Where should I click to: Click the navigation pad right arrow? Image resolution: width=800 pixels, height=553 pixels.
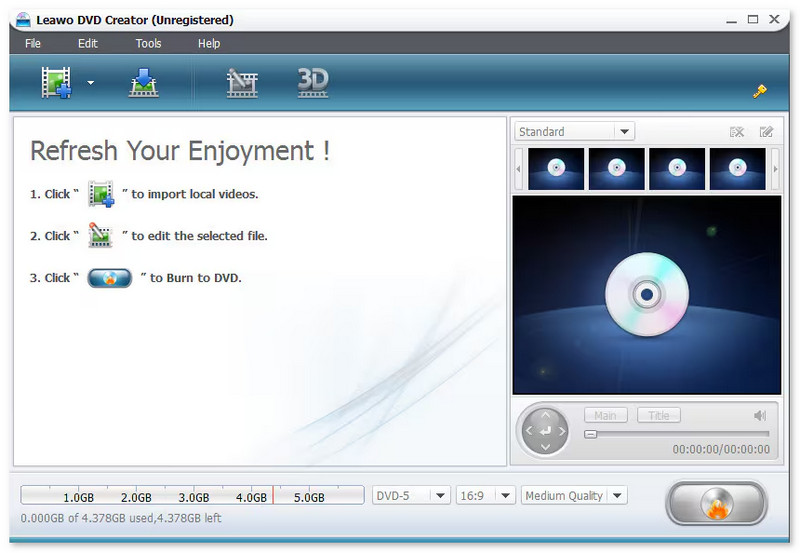pos(562,431)
